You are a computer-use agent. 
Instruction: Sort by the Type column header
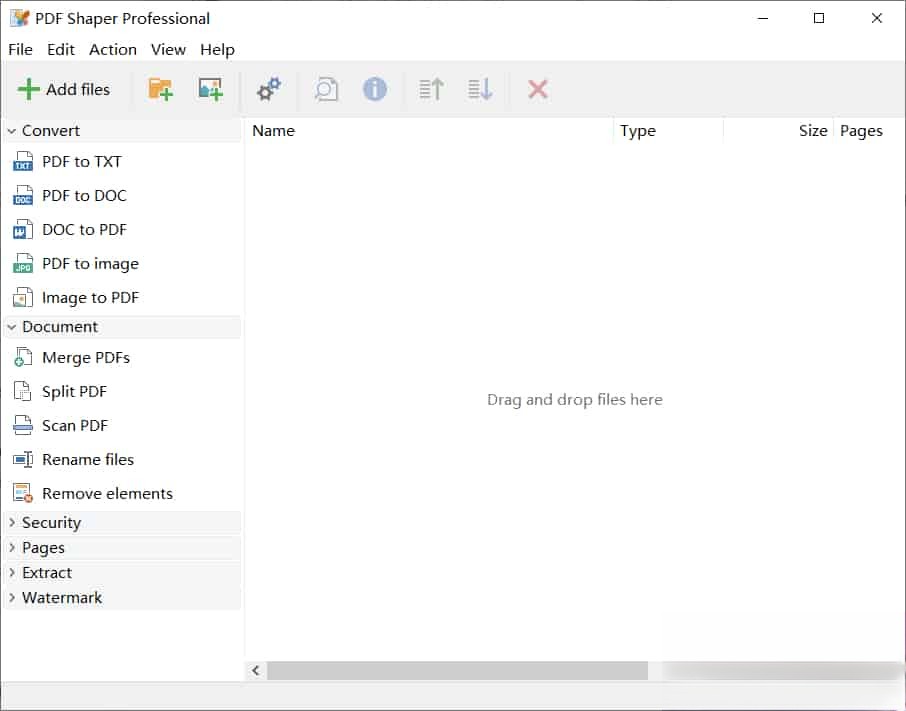[x=668, y=131]
